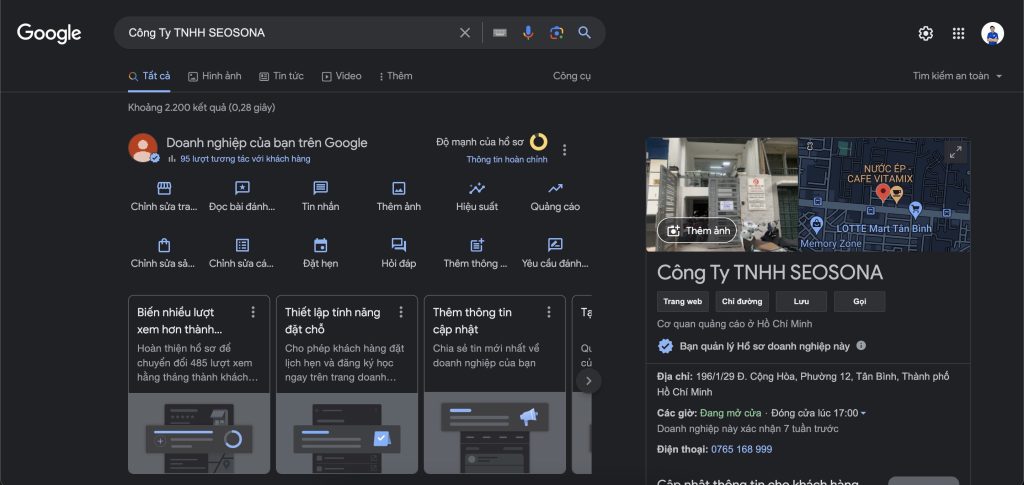Open Thêm thông tin cập nhật suggestion card
Image resolution: width=1024 pixels, height=485 pixels.
click(x=495, y=384)
